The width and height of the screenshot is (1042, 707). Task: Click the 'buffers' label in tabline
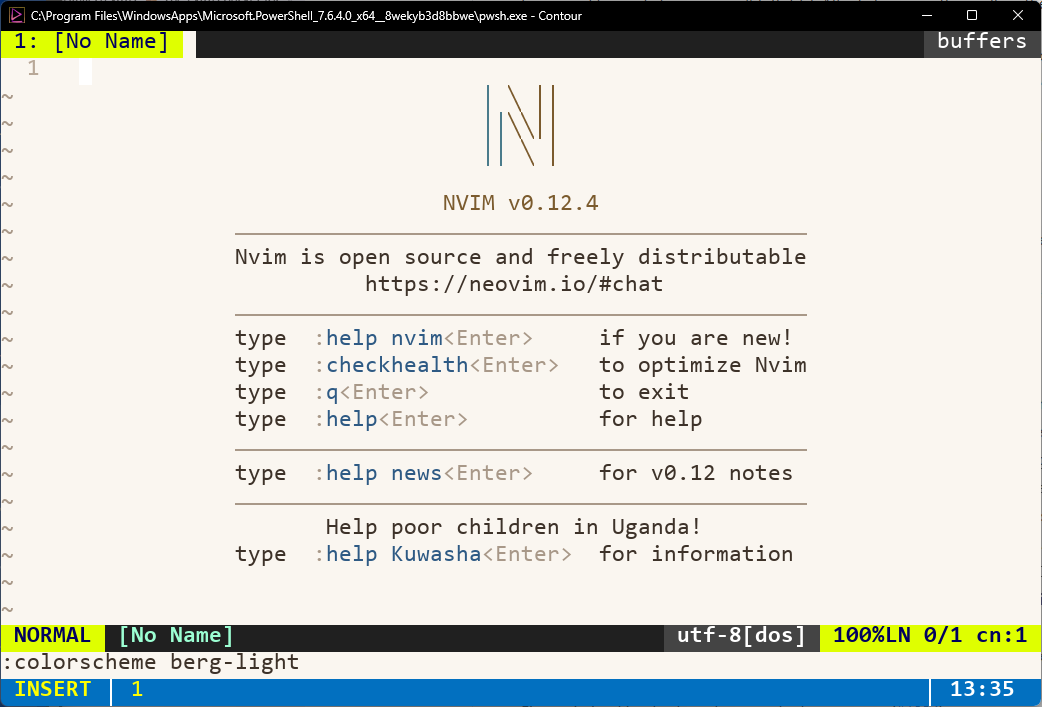click(x=982, y=42)
